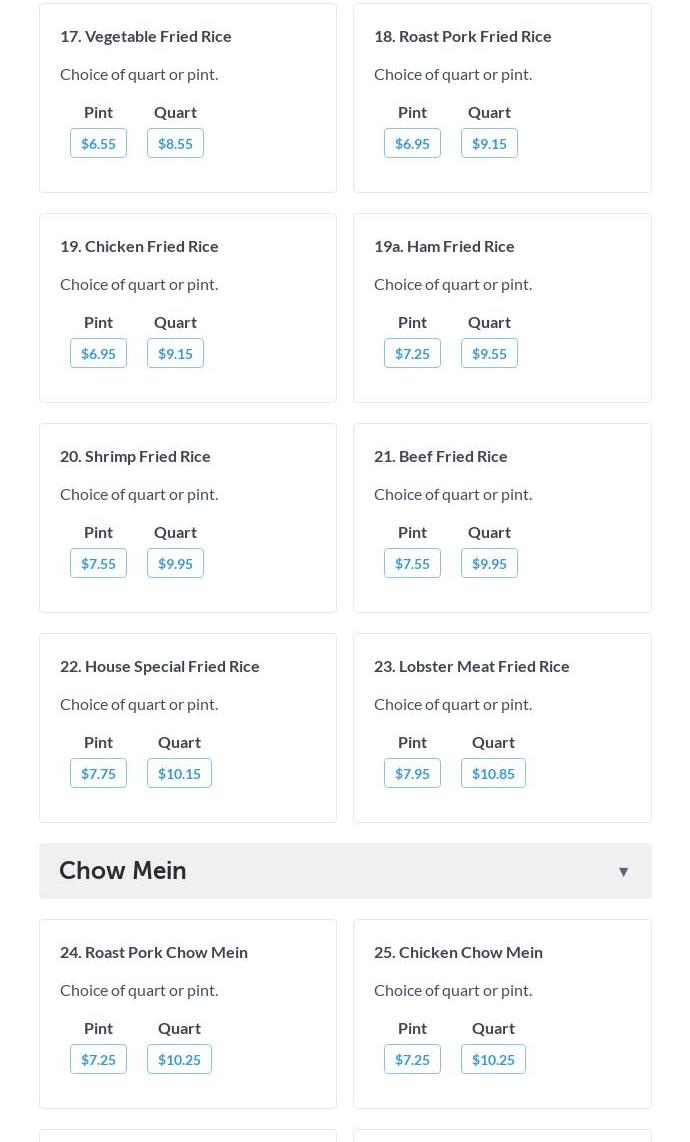
Task: Choose Pint $6.95 Roast Pork Fried Rice
Action: (412, 143)
